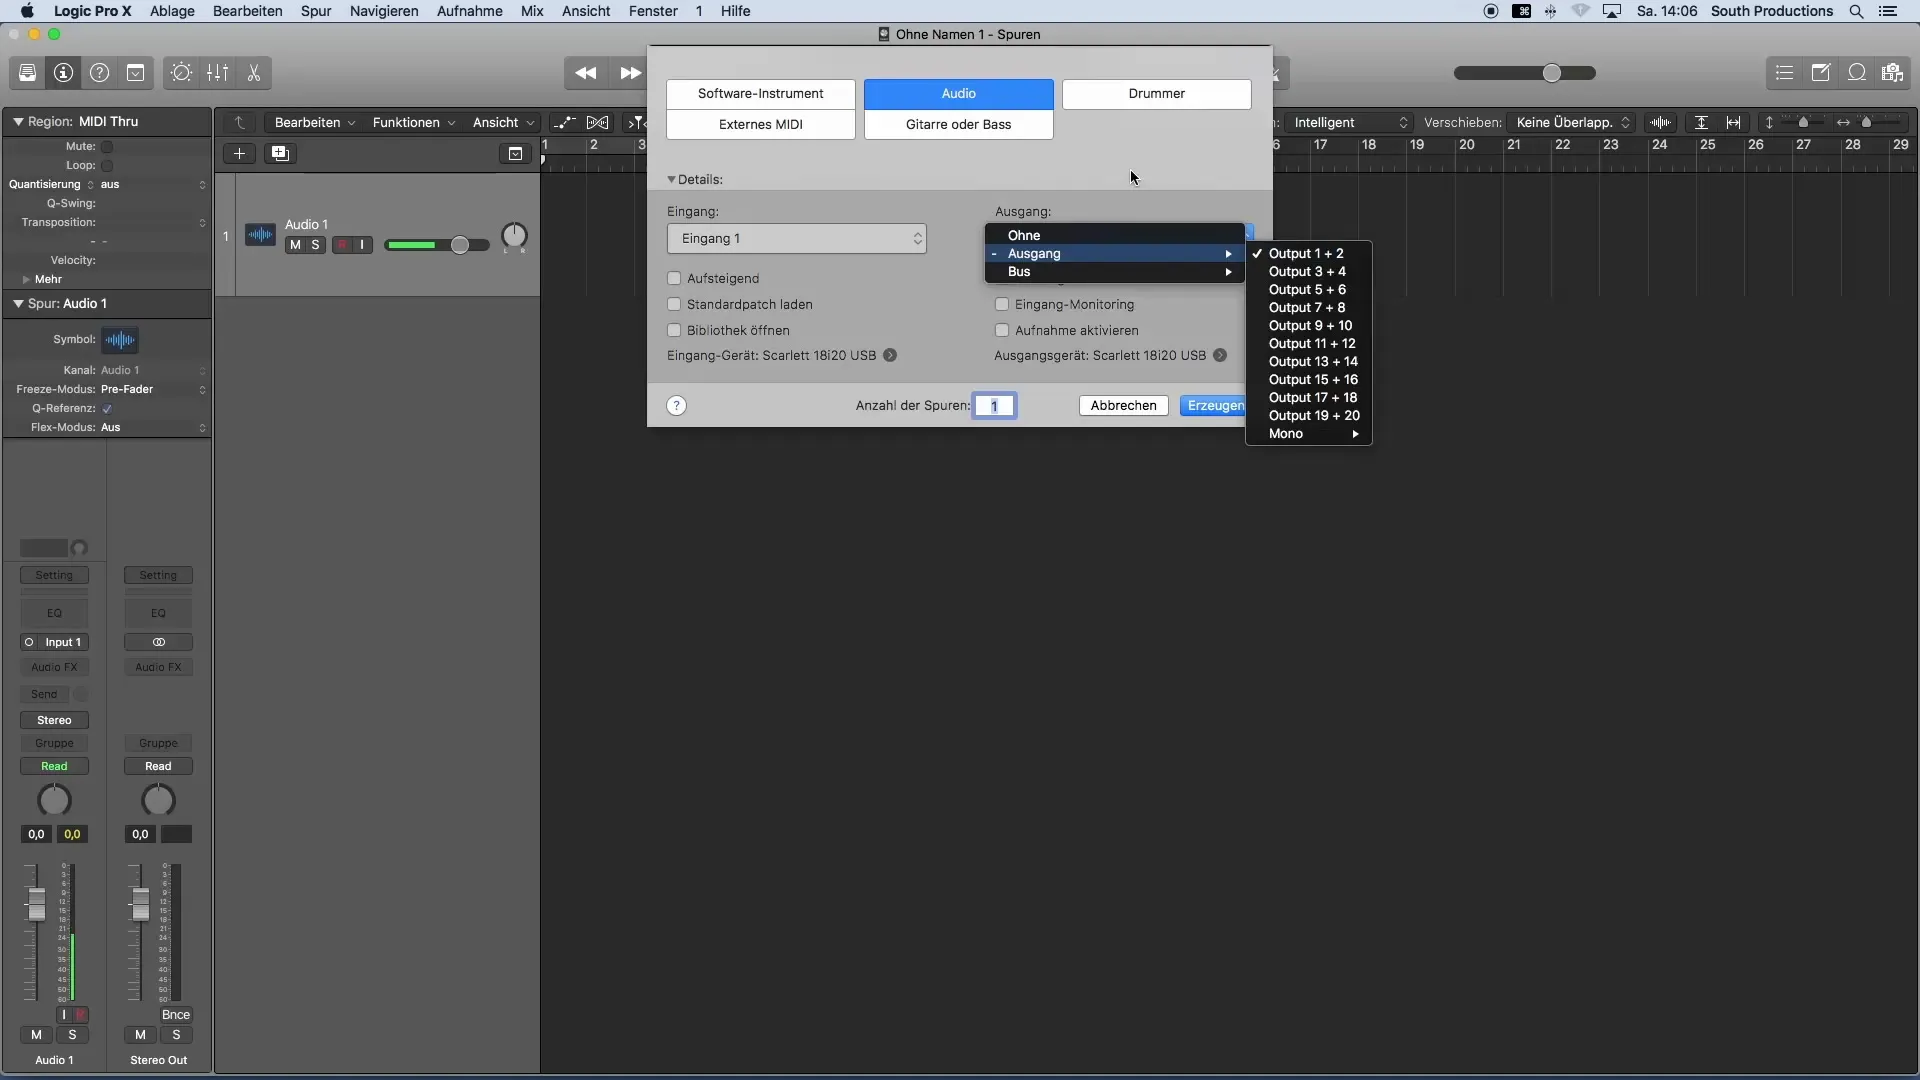This screenshot has height=1080, width=1920.
Task: Open the Media Browser icon
Action: click(x=1892, y=73)
